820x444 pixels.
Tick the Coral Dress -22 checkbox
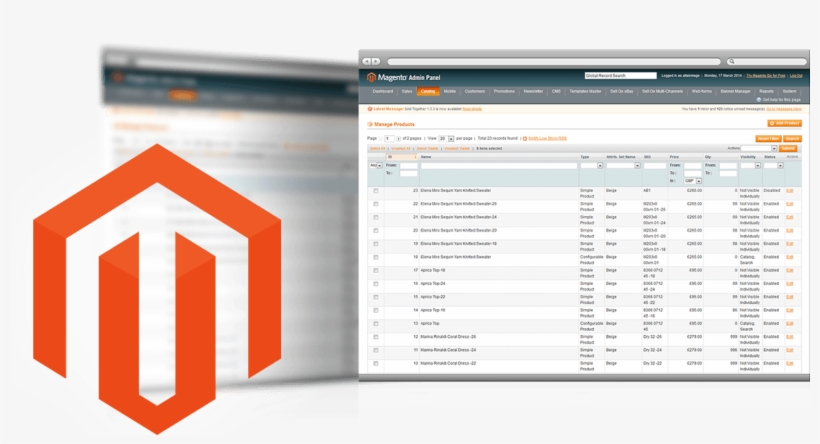[x=375, y=363]
